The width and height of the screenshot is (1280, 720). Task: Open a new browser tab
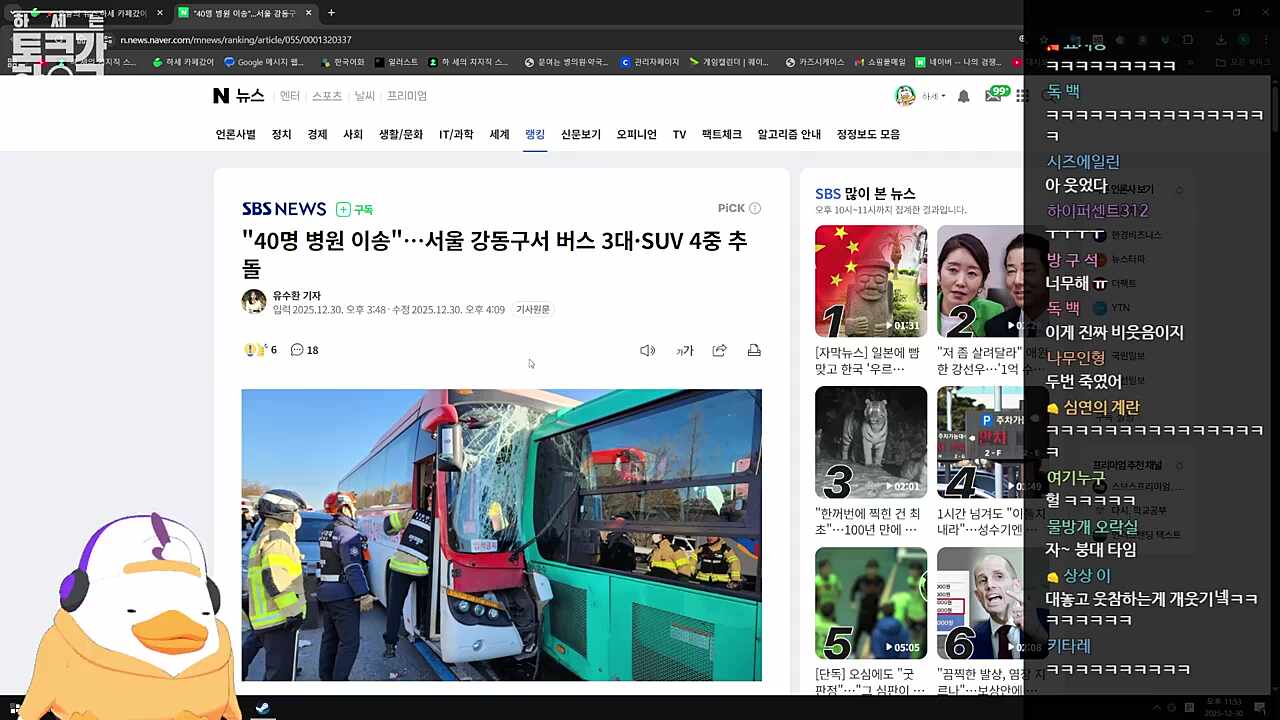click(x=331, y=13)
